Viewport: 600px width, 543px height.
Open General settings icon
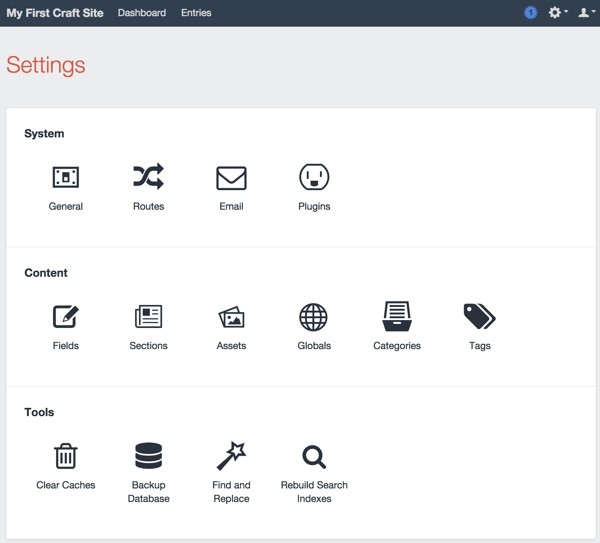pyautogui.click(x=66, y=177)
